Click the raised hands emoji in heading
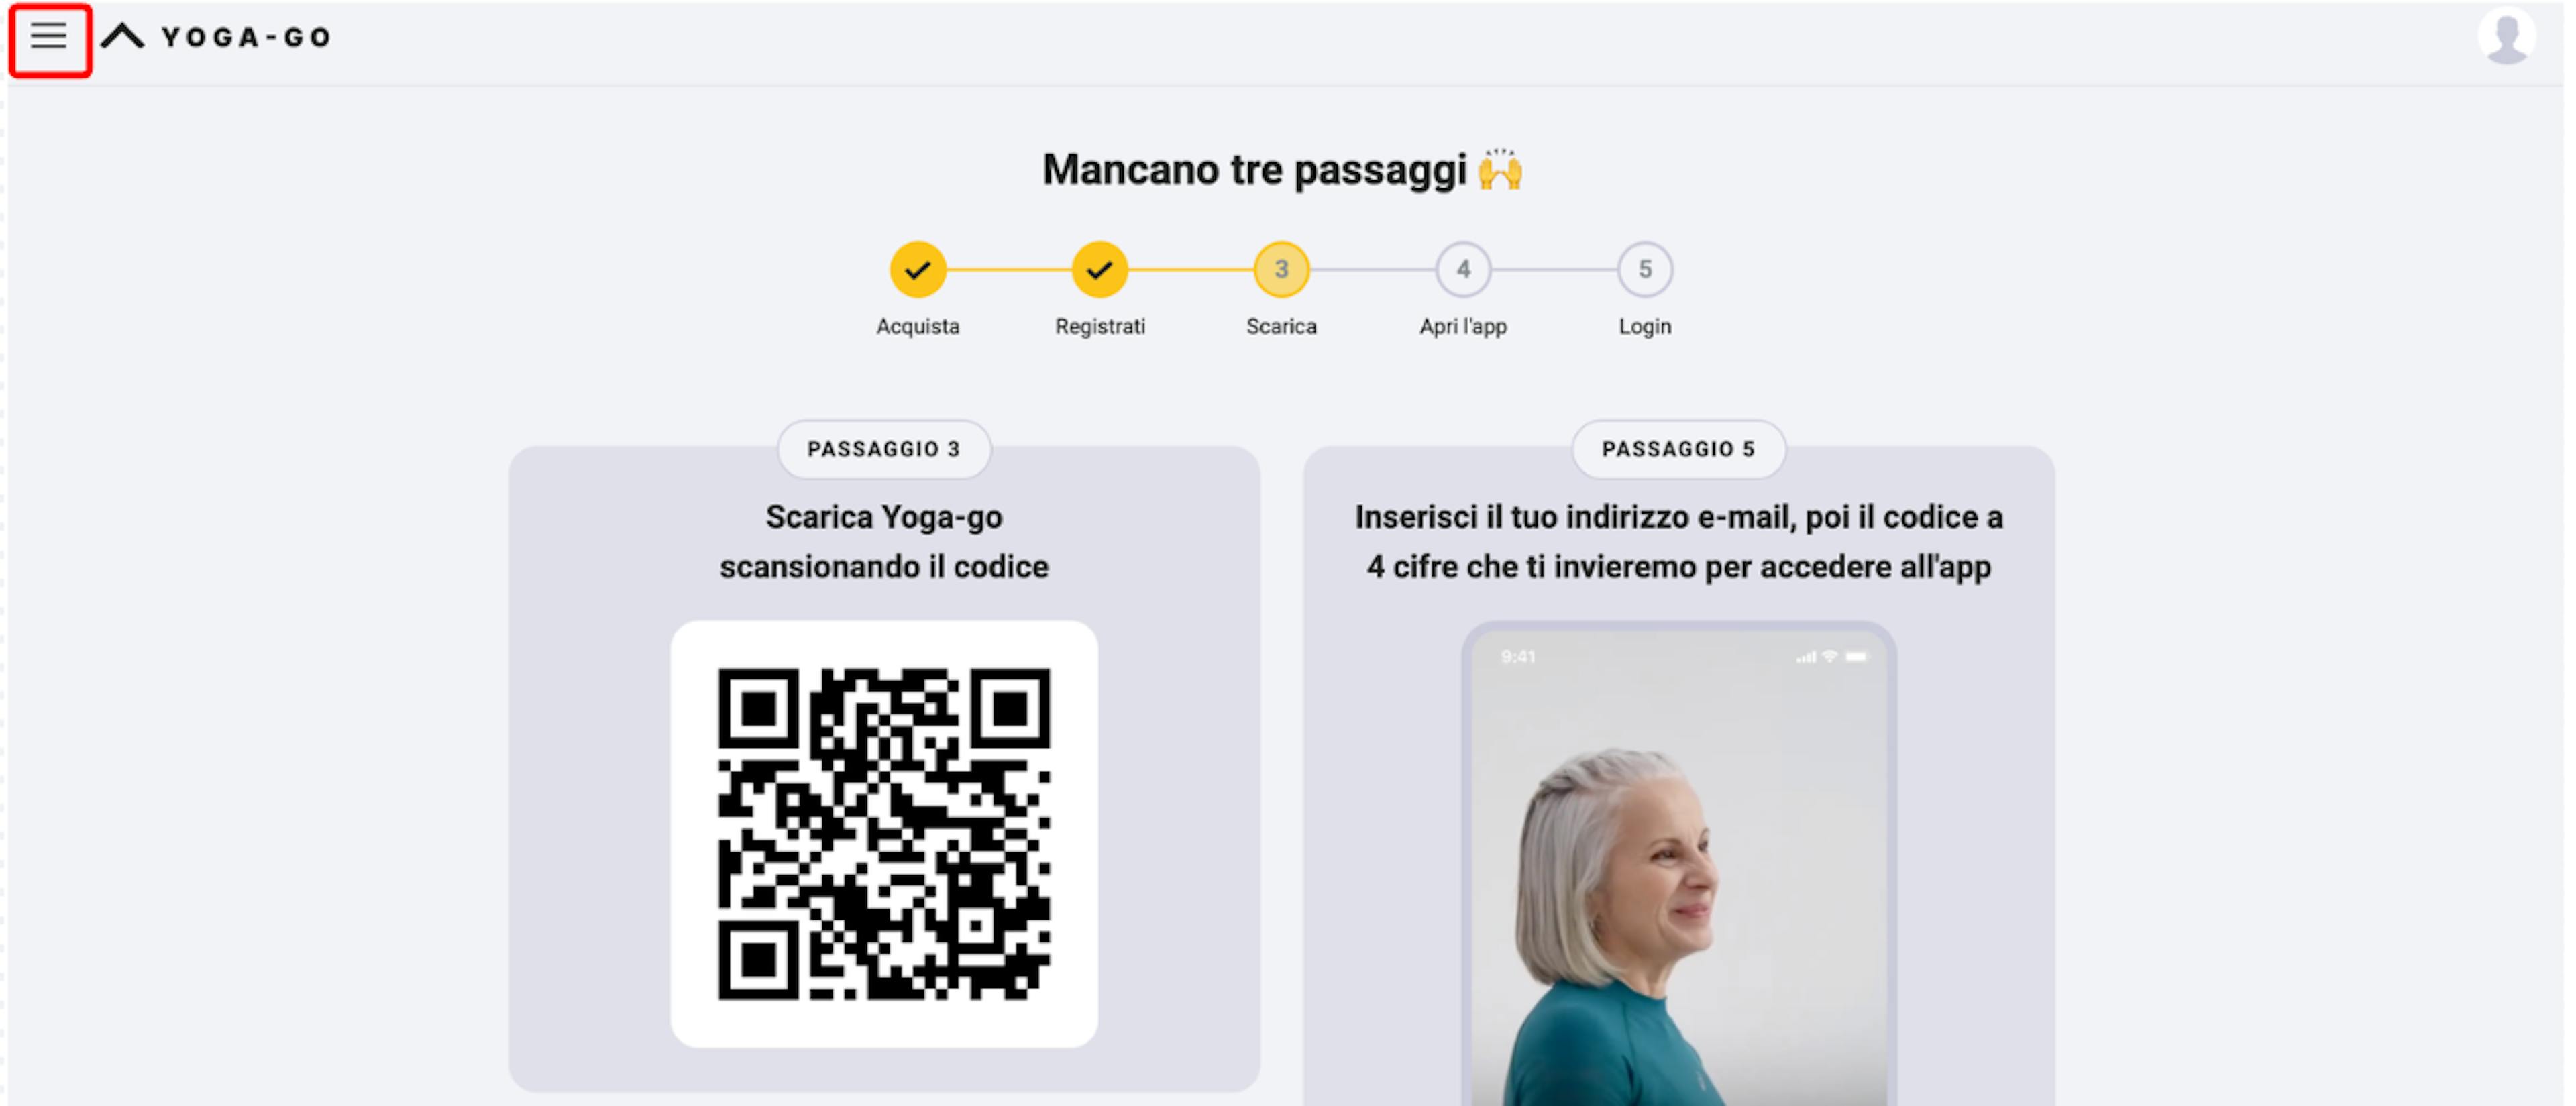Screen dimensions: 2576x1106 [x=1500, y=169]
